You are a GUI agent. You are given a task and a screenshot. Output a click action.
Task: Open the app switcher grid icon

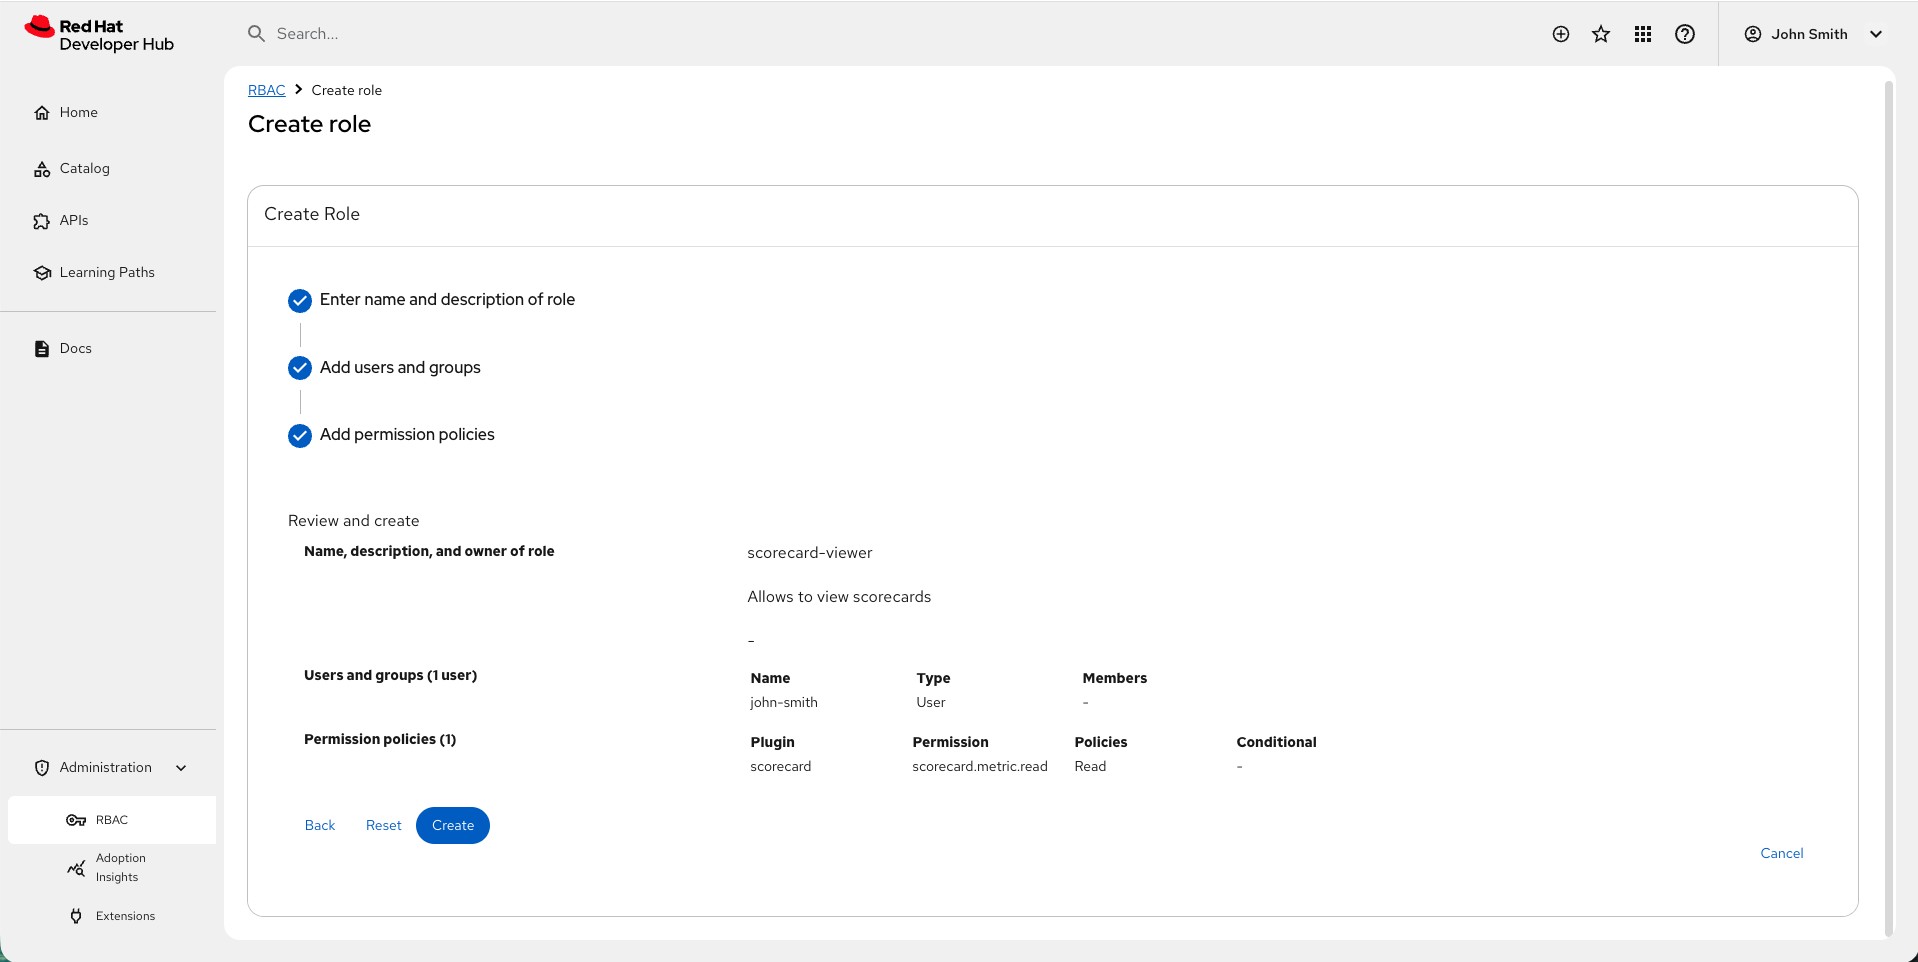coord(1642,33)
